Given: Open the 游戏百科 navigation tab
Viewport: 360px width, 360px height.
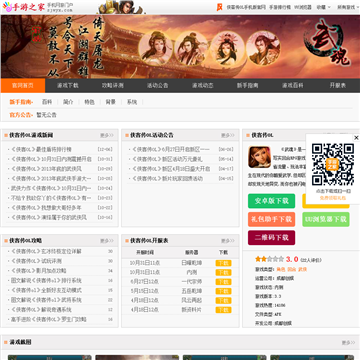Looking at the screenshot, I should pos(293,85).
